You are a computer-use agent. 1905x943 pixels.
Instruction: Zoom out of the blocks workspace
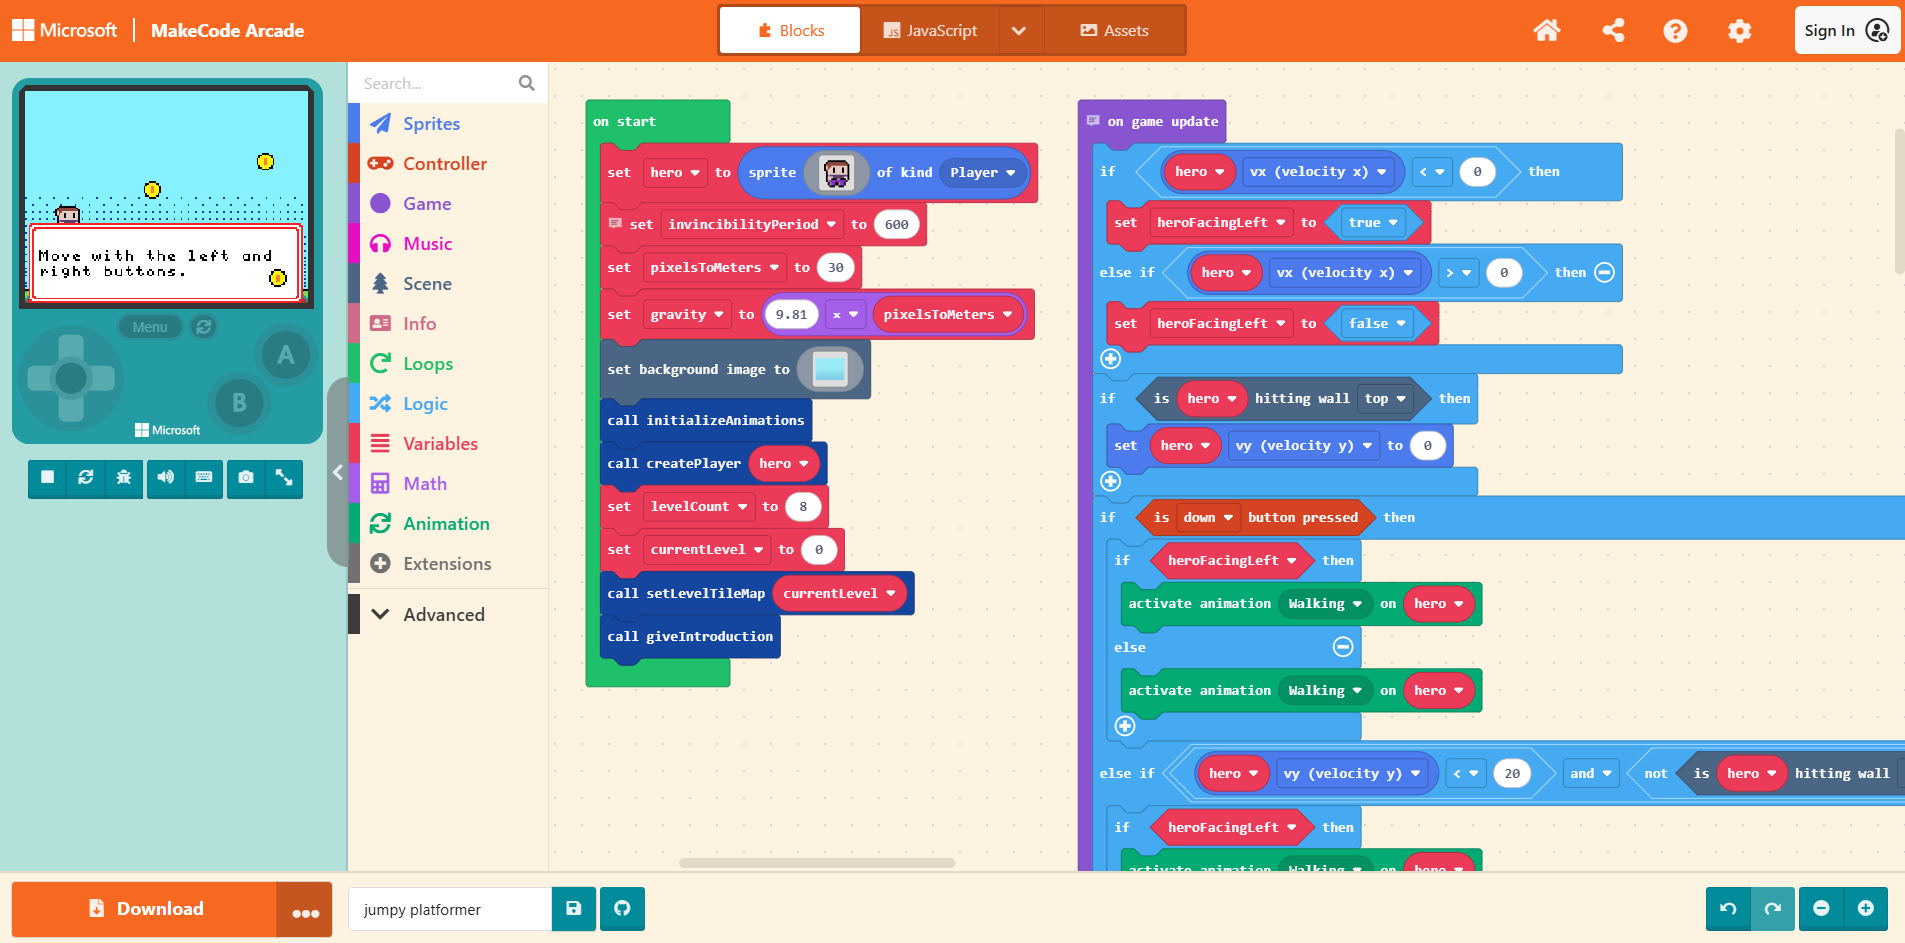click(1821, 909)
